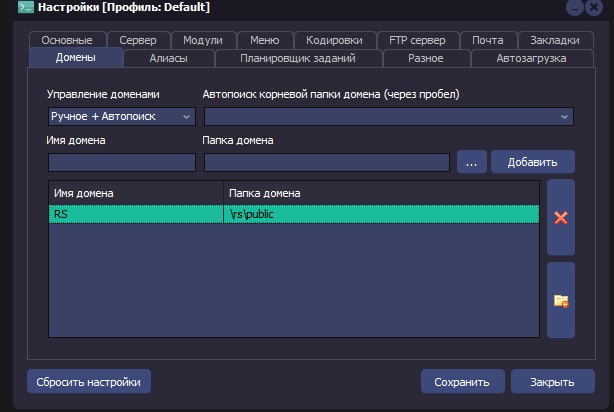Delete selected domain with red X icon

(560, 217)
